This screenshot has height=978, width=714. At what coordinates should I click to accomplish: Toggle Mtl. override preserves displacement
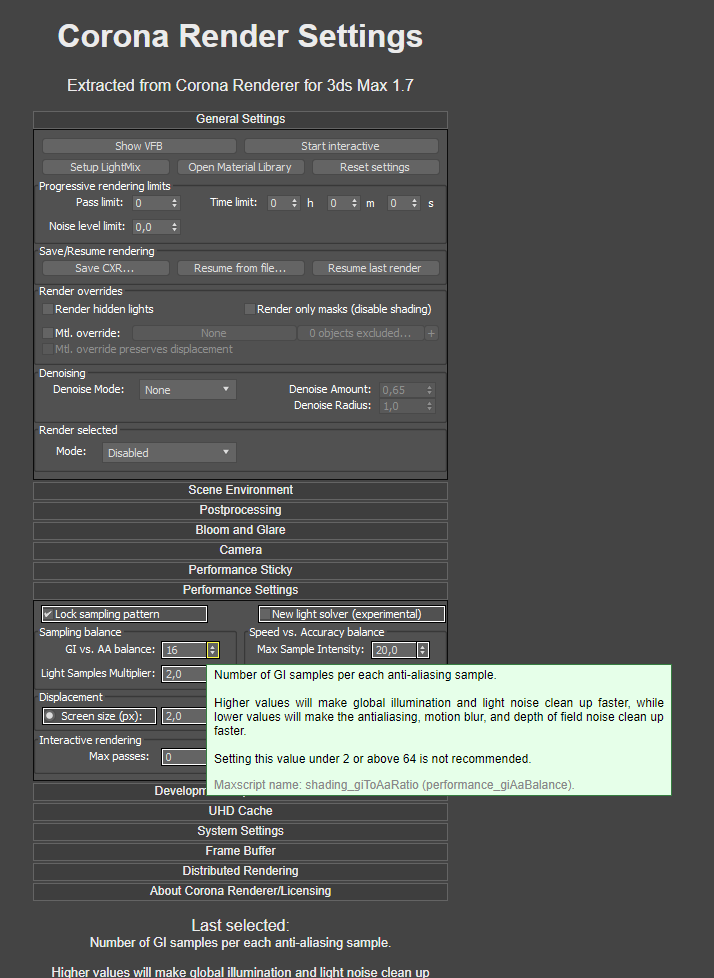47,349
